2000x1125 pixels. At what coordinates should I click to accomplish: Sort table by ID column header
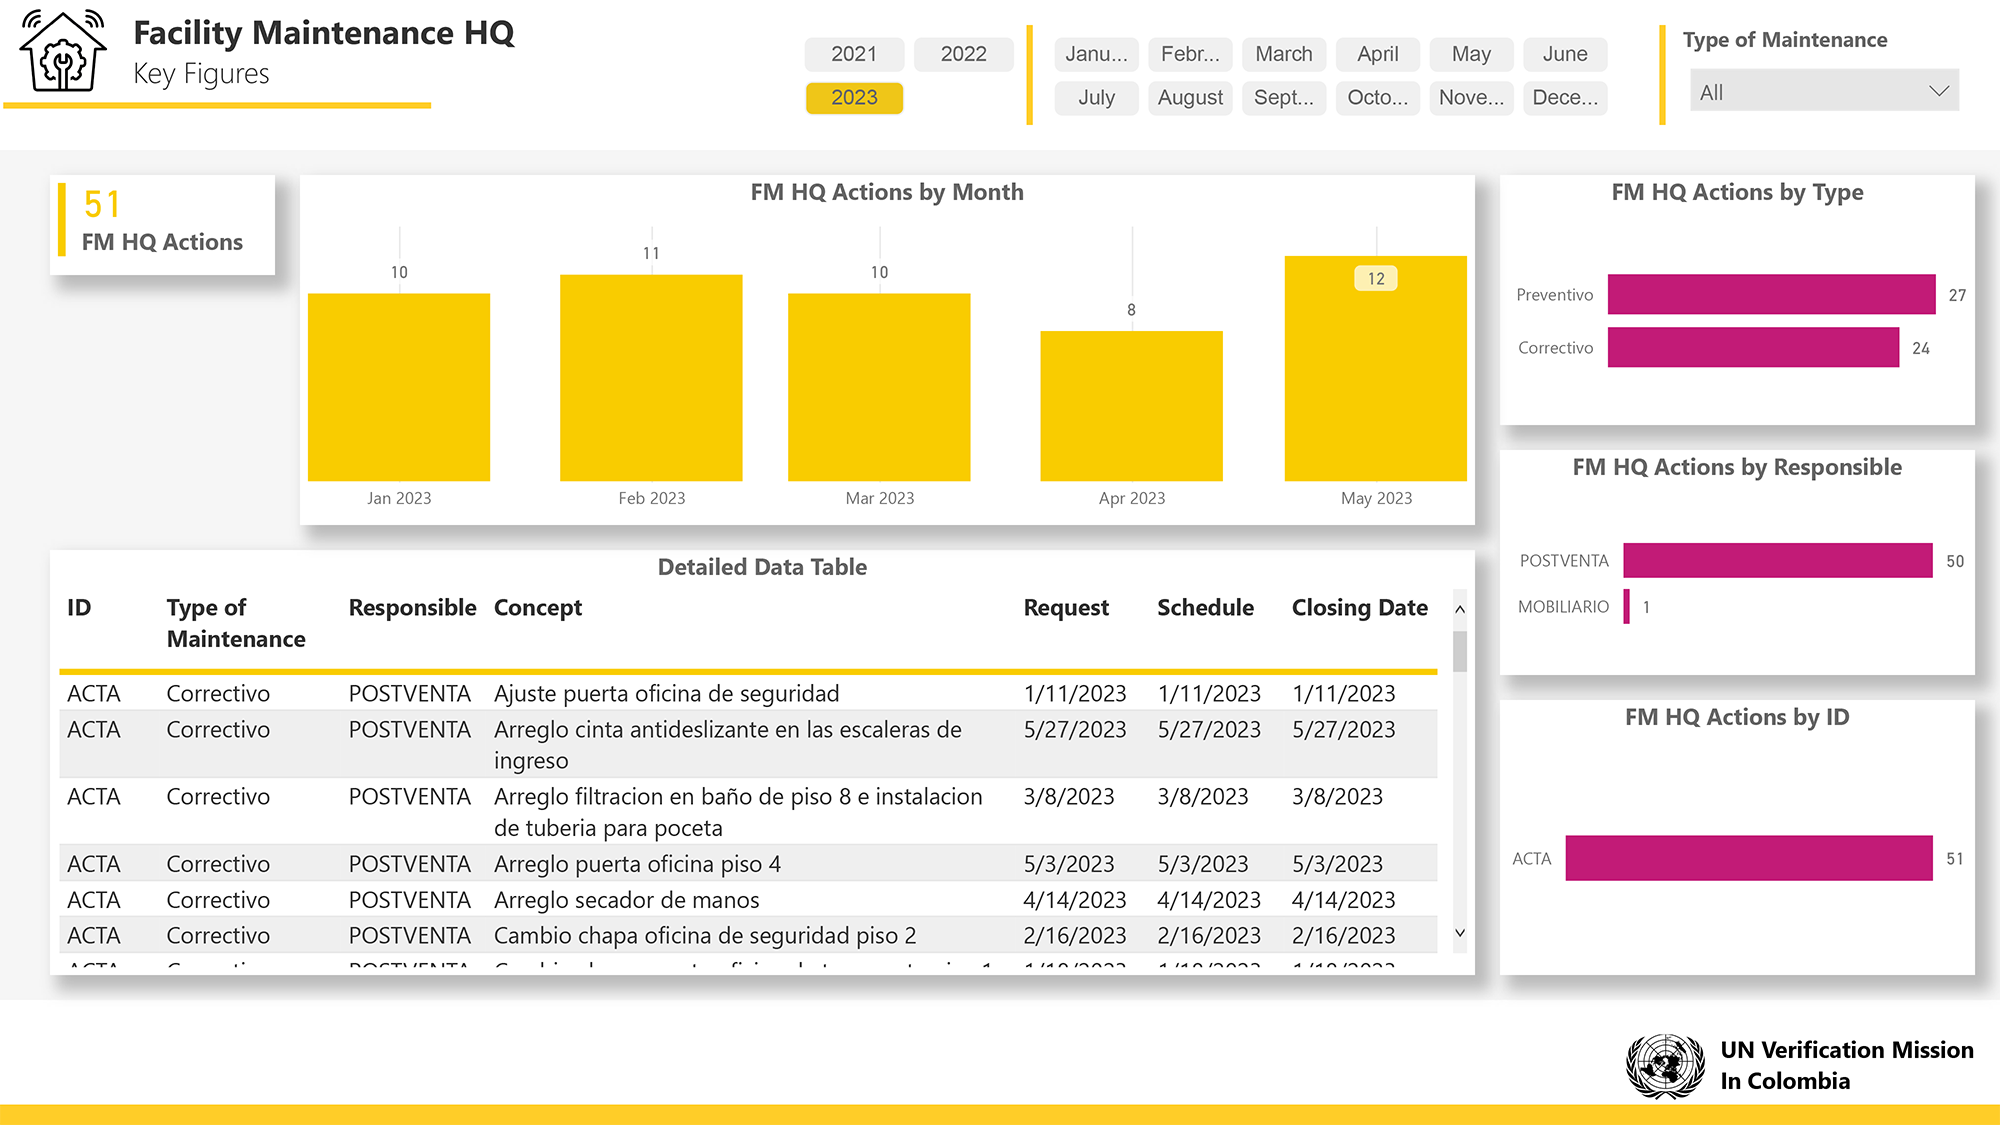pos(79,608)
